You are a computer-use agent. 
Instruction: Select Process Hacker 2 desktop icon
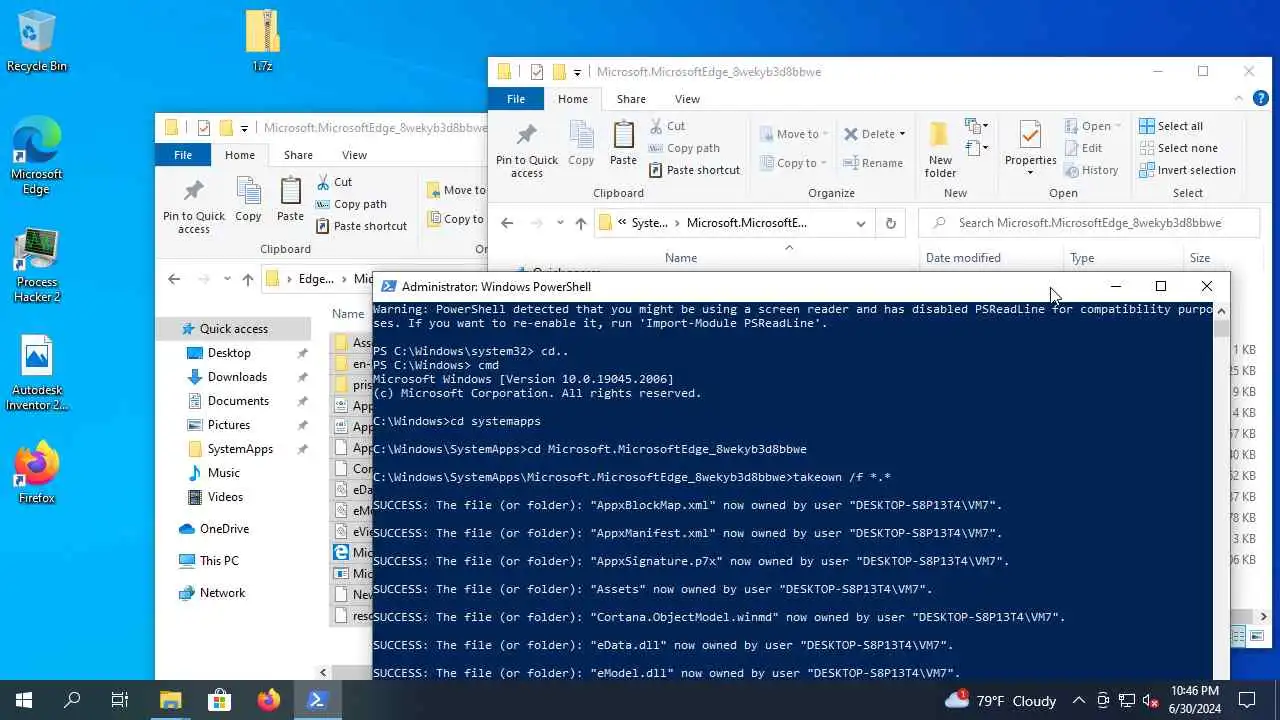tap(37, 265)
